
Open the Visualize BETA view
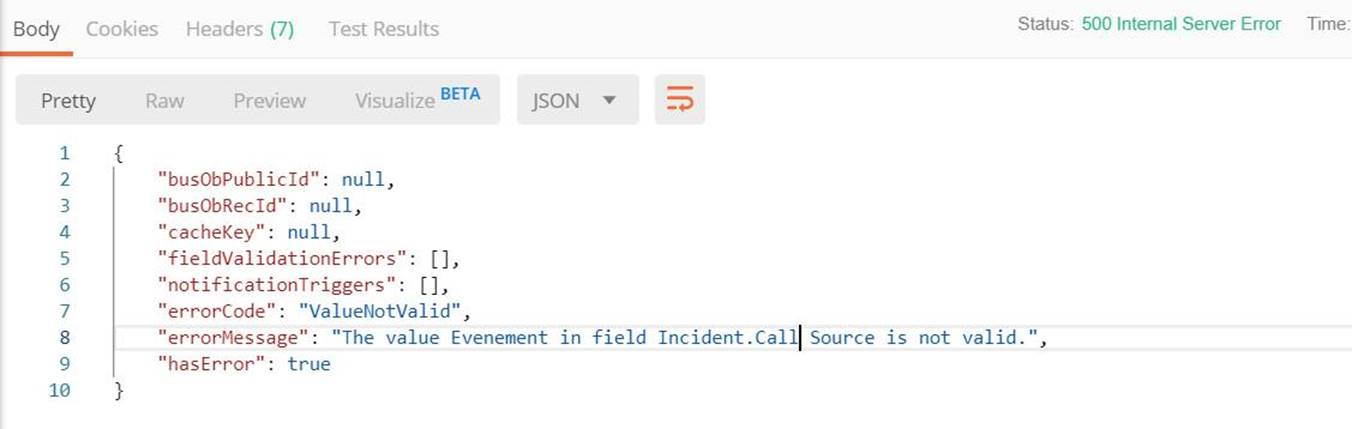(x=417, y=100)
